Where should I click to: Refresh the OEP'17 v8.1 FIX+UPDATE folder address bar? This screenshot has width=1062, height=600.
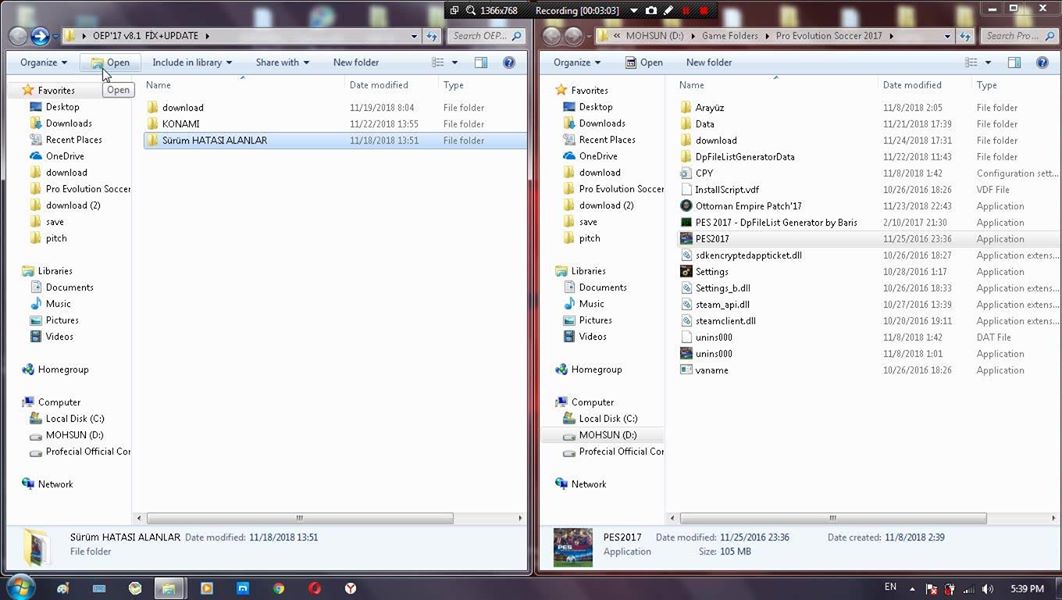pyautogui.click(x=431, y=36)
